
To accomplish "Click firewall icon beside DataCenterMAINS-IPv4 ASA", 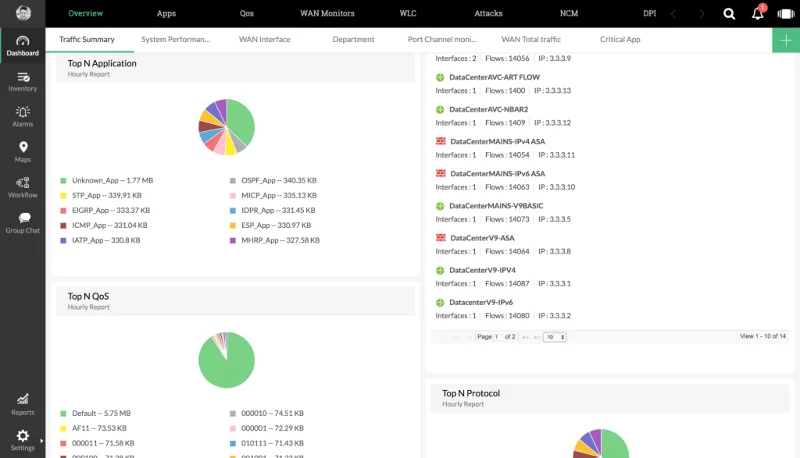I will 441,141.
